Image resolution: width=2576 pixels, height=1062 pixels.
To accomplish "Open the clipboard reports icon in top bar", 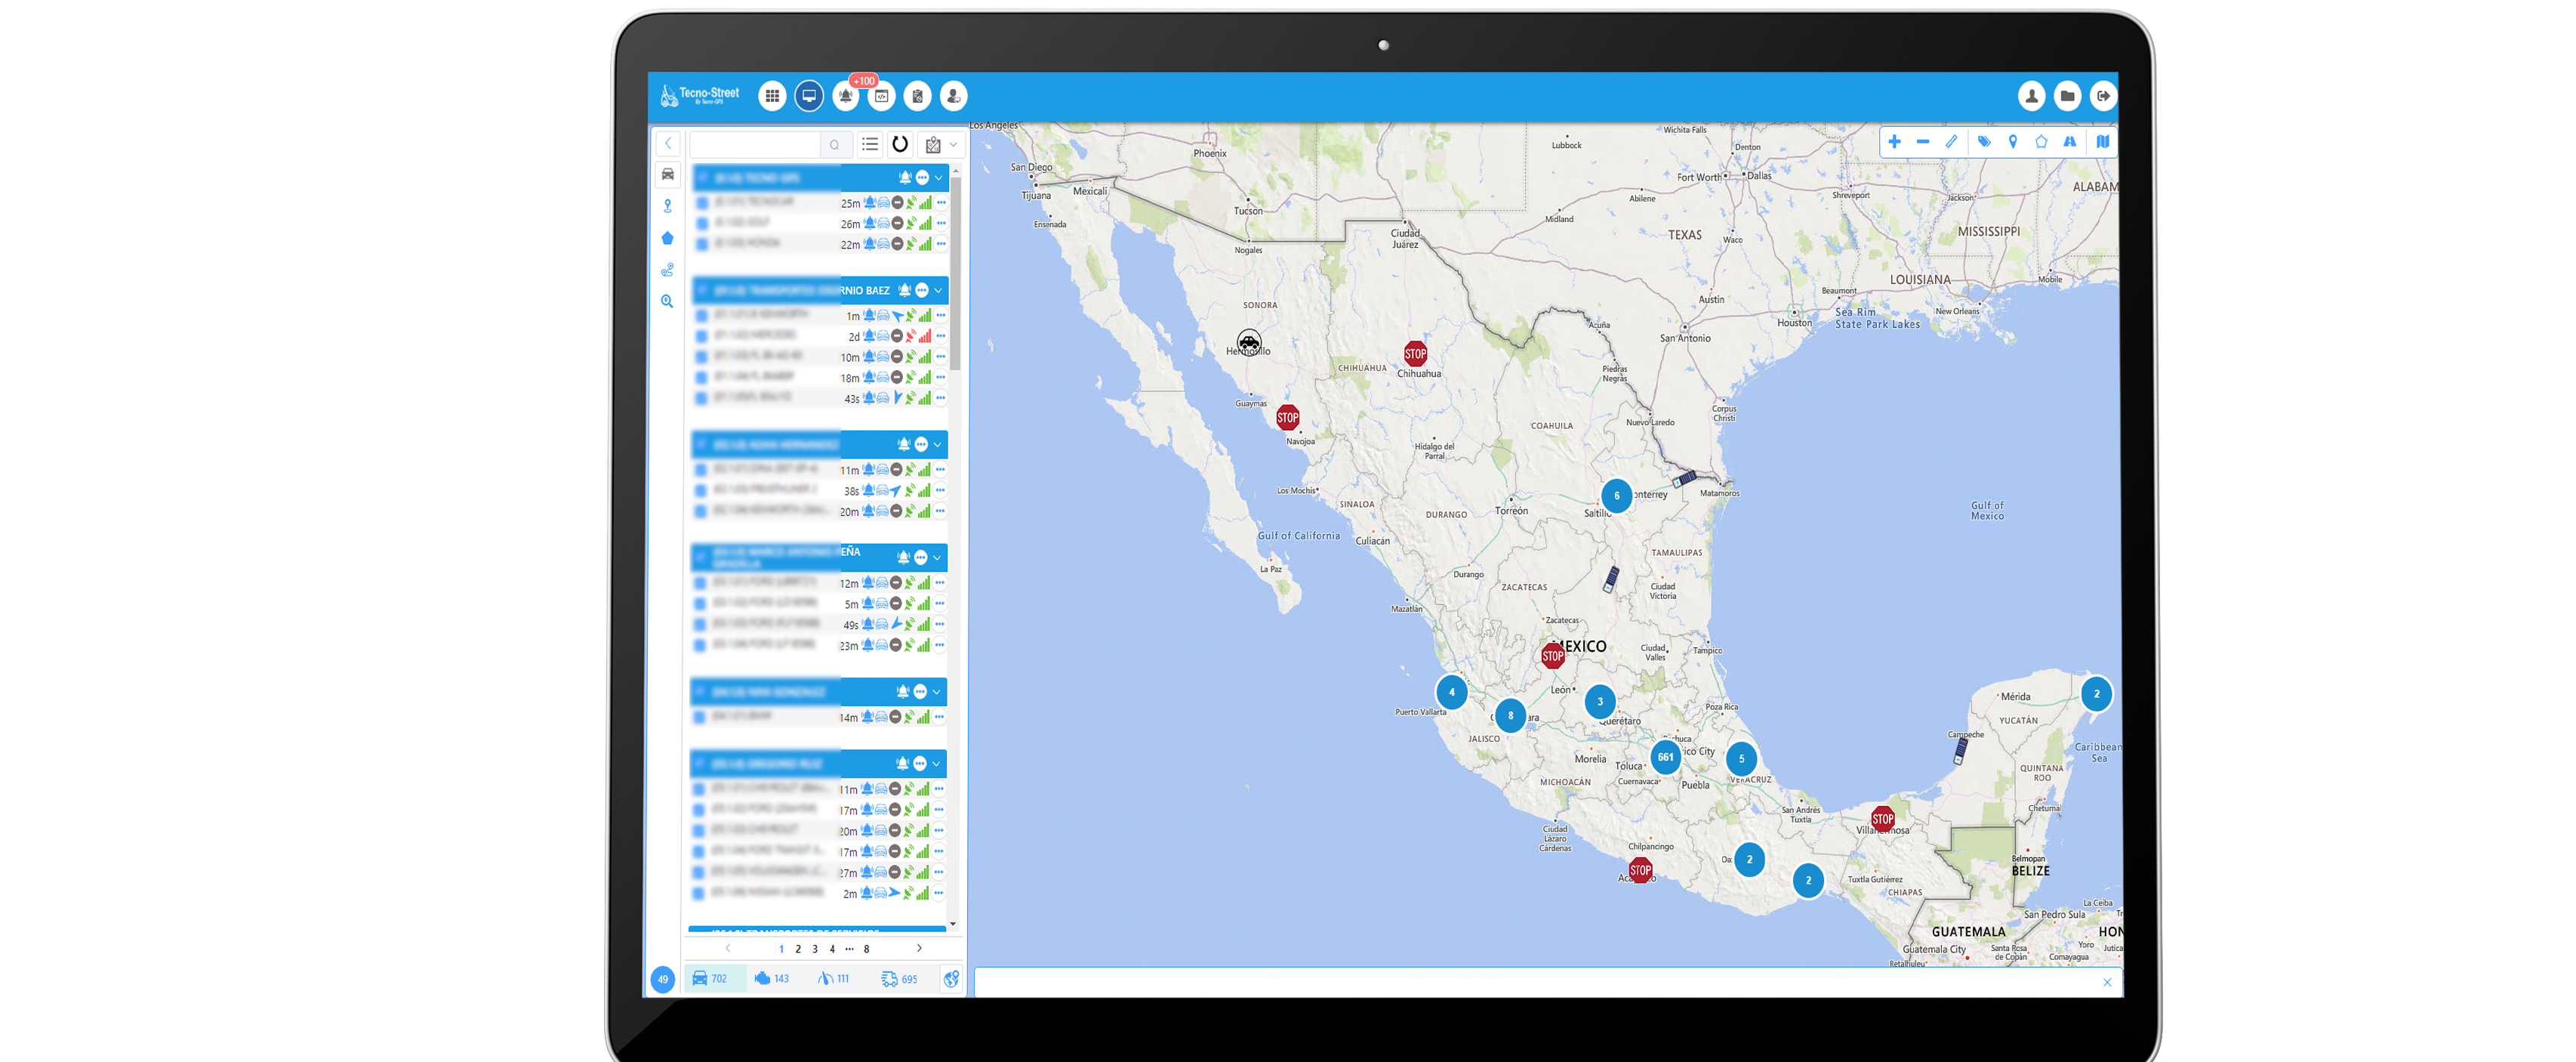I will click(x=918, y=96).
